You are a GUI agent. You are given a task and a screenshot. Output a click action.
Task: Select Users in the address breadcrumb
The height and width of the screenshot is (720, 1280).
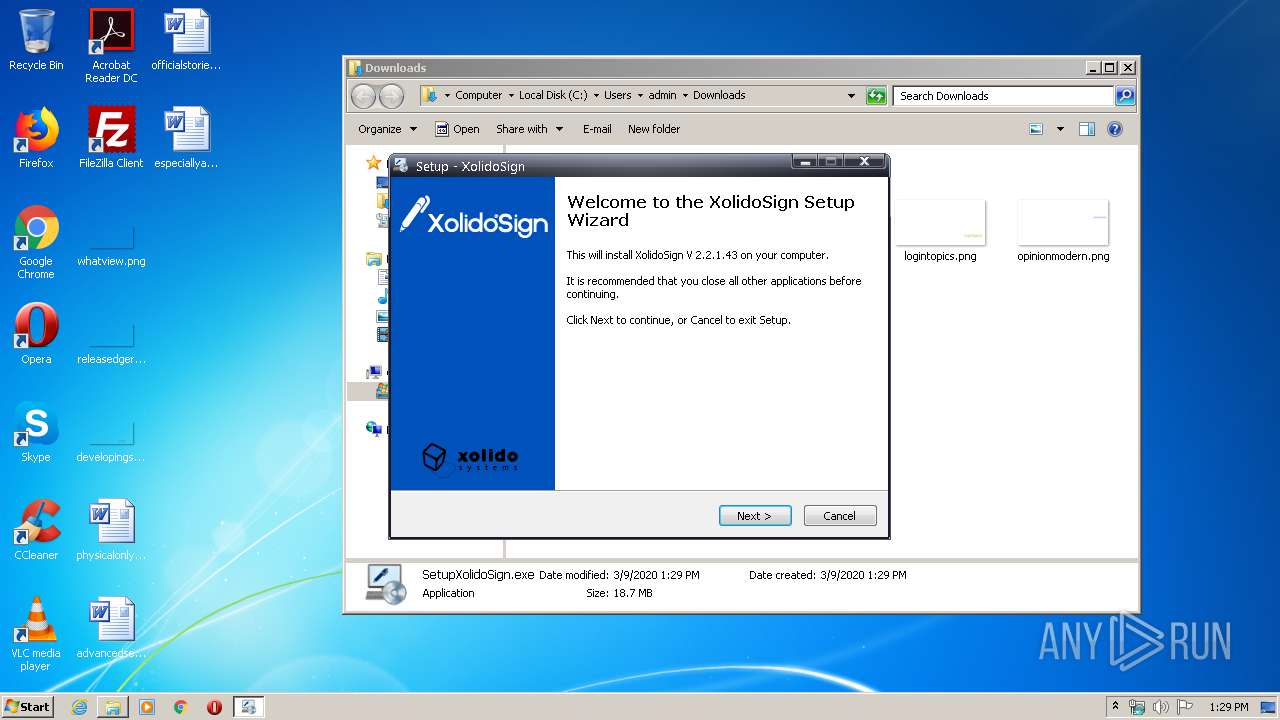(x=617, y=96)
